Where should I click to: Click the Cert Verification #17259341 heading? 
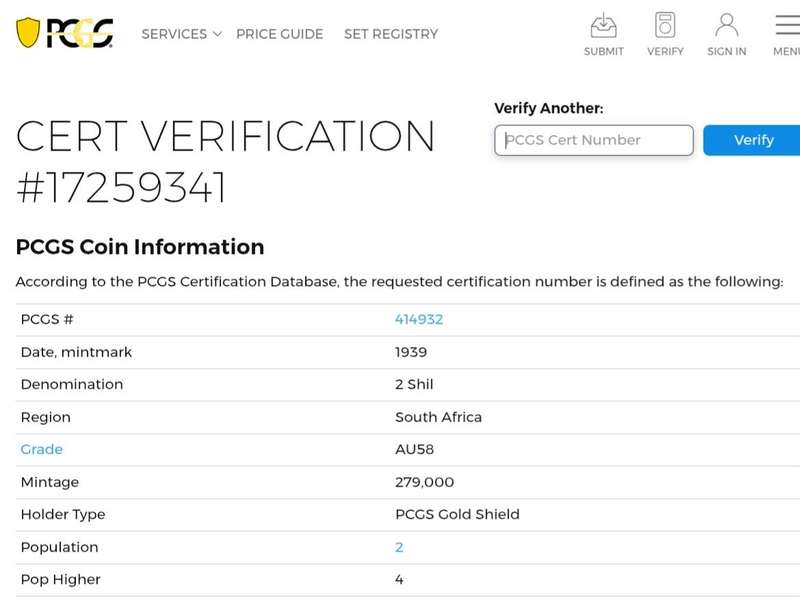[225, 161]
